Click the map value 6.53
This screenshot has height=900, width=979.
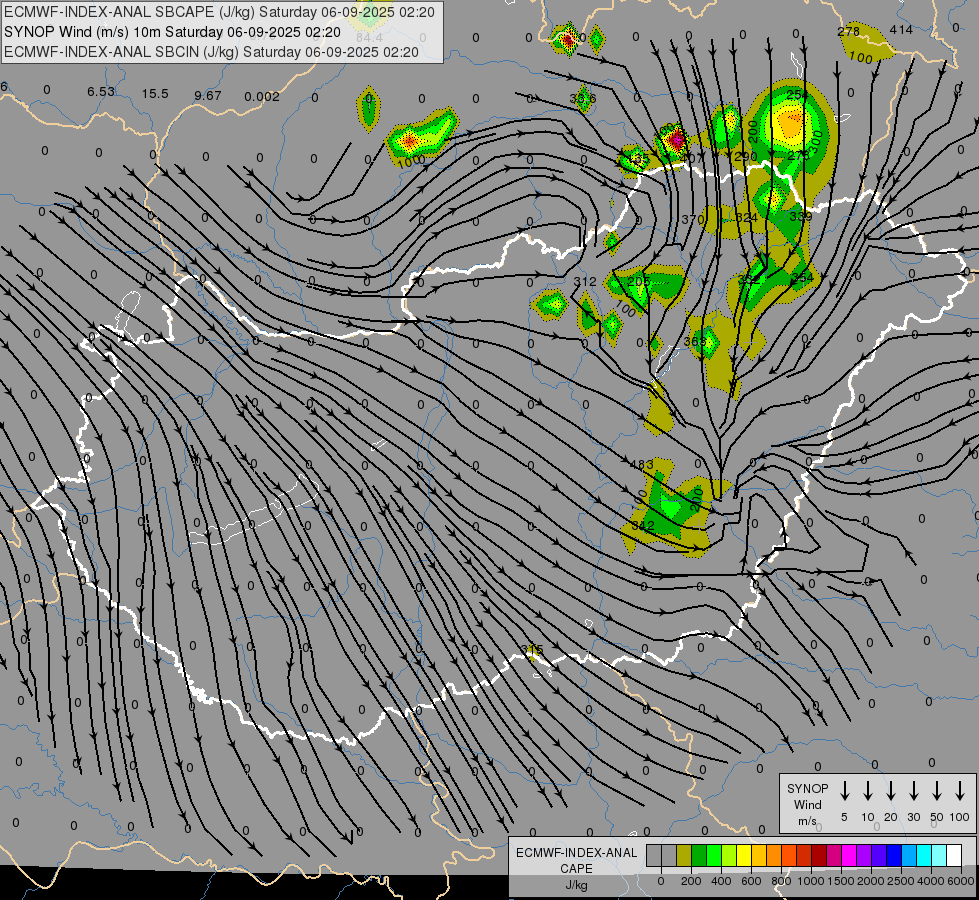pyautogui.click(x=101, y=92)
